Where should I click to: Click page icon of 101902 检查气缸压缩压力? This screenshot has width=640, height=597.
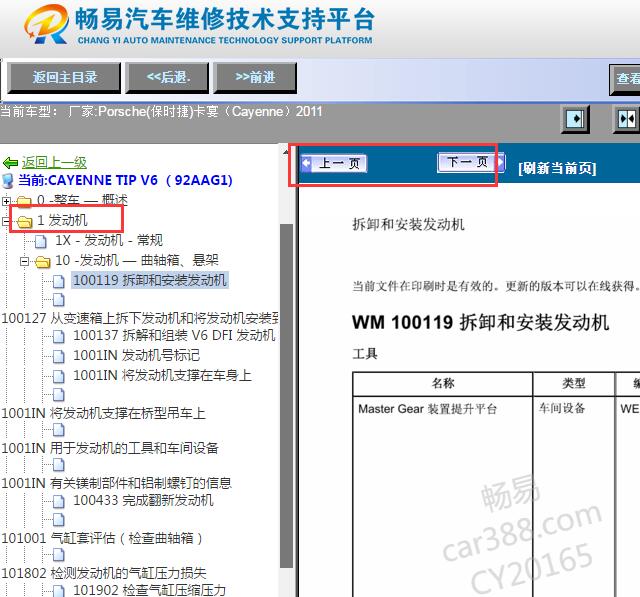click(x=59, y=591)
